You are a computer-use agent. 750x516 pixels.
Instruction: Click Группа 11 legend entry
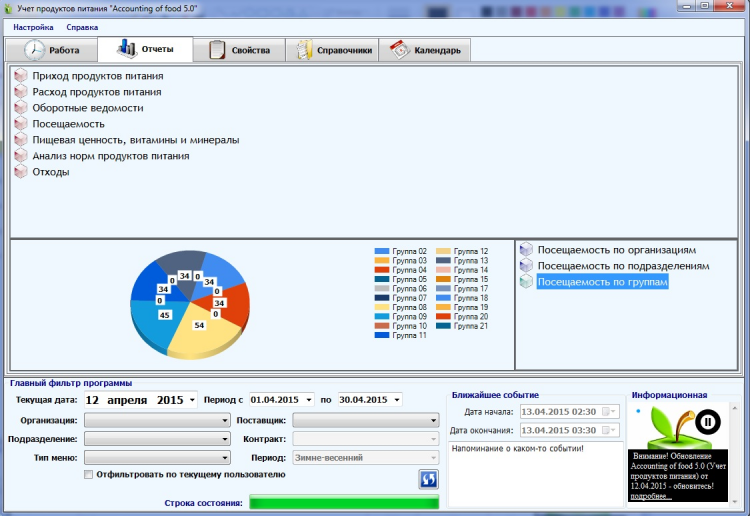(x=401, y=335)
